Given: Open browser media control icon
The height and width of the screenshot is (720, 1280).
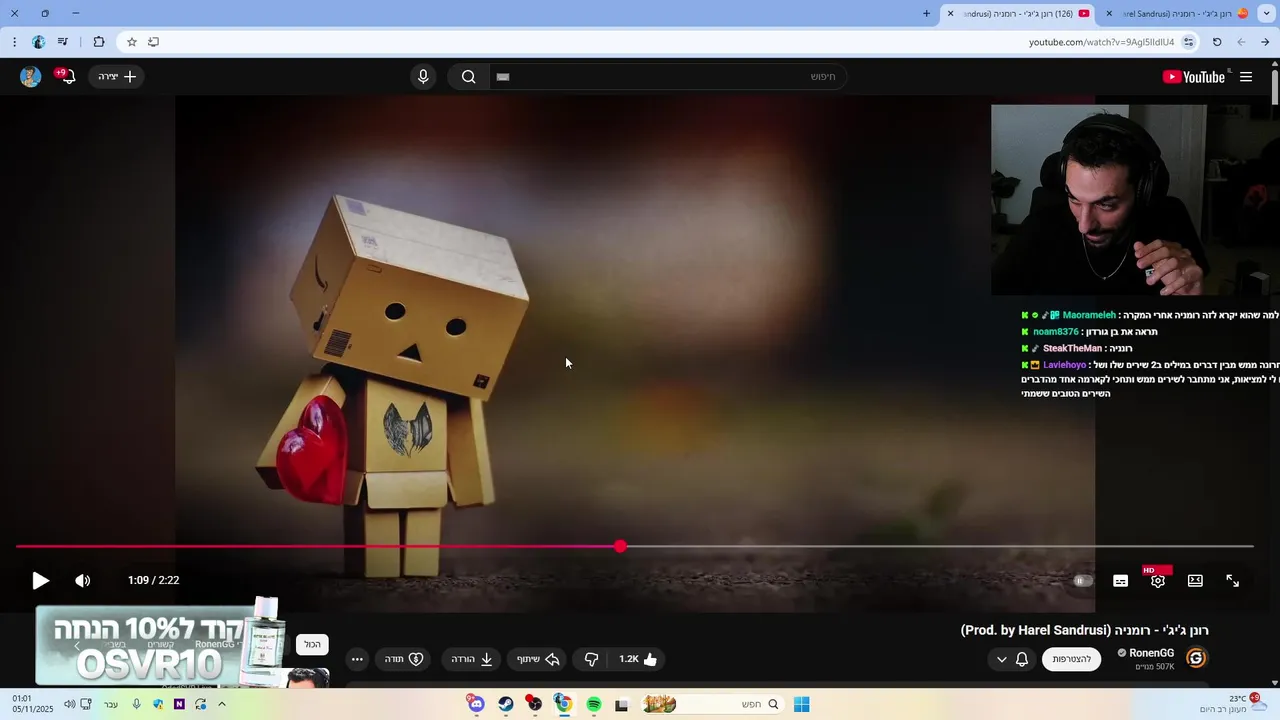Looking at the screenshot, I should 63,42.
